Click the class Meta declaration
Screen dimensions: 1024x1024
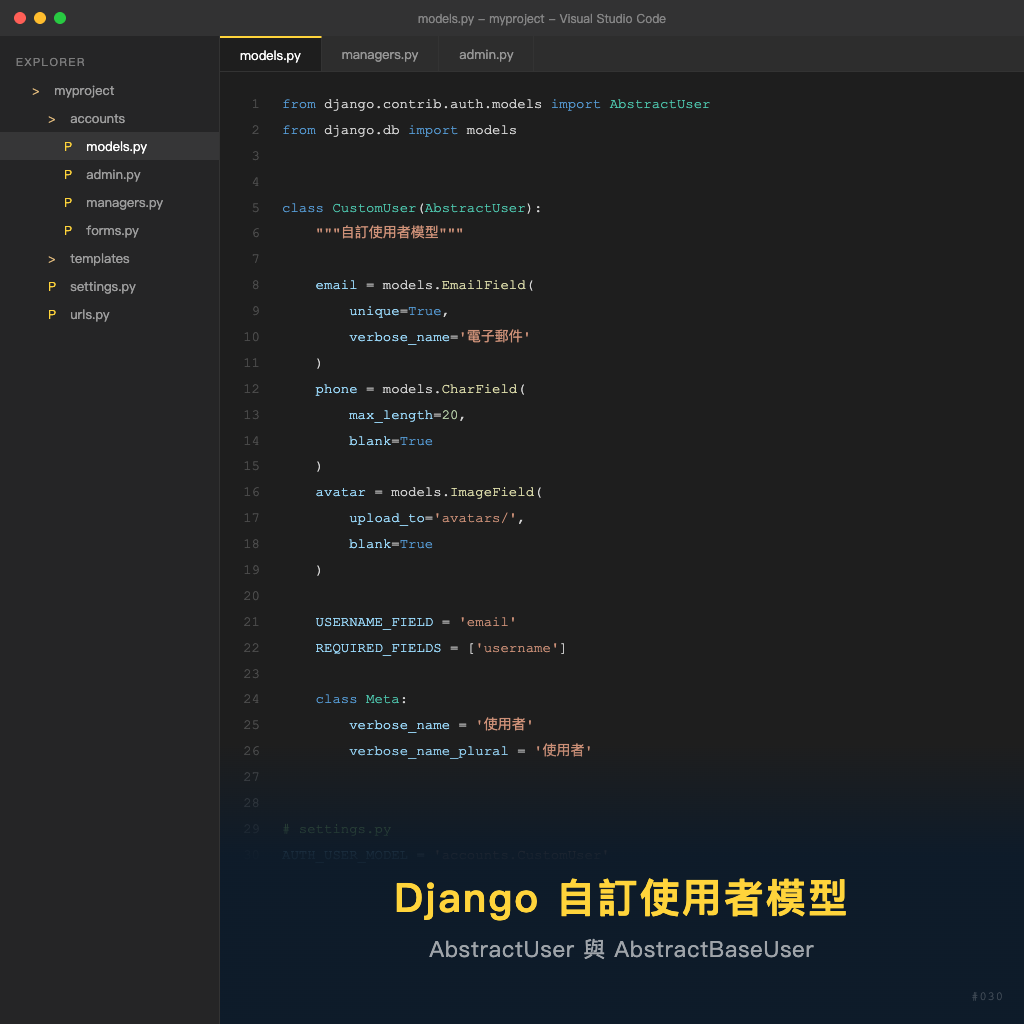361,699
